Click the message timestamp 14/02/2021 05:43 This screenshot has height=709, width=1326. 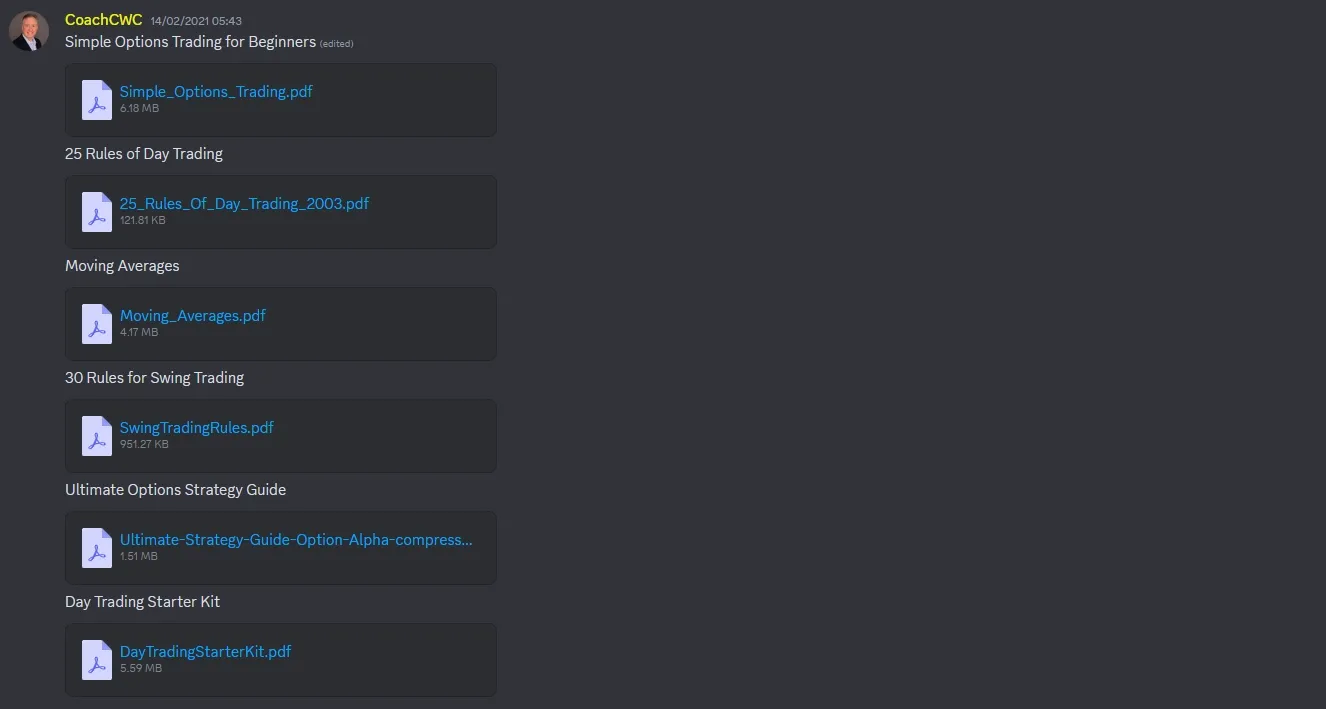[196, 21]
